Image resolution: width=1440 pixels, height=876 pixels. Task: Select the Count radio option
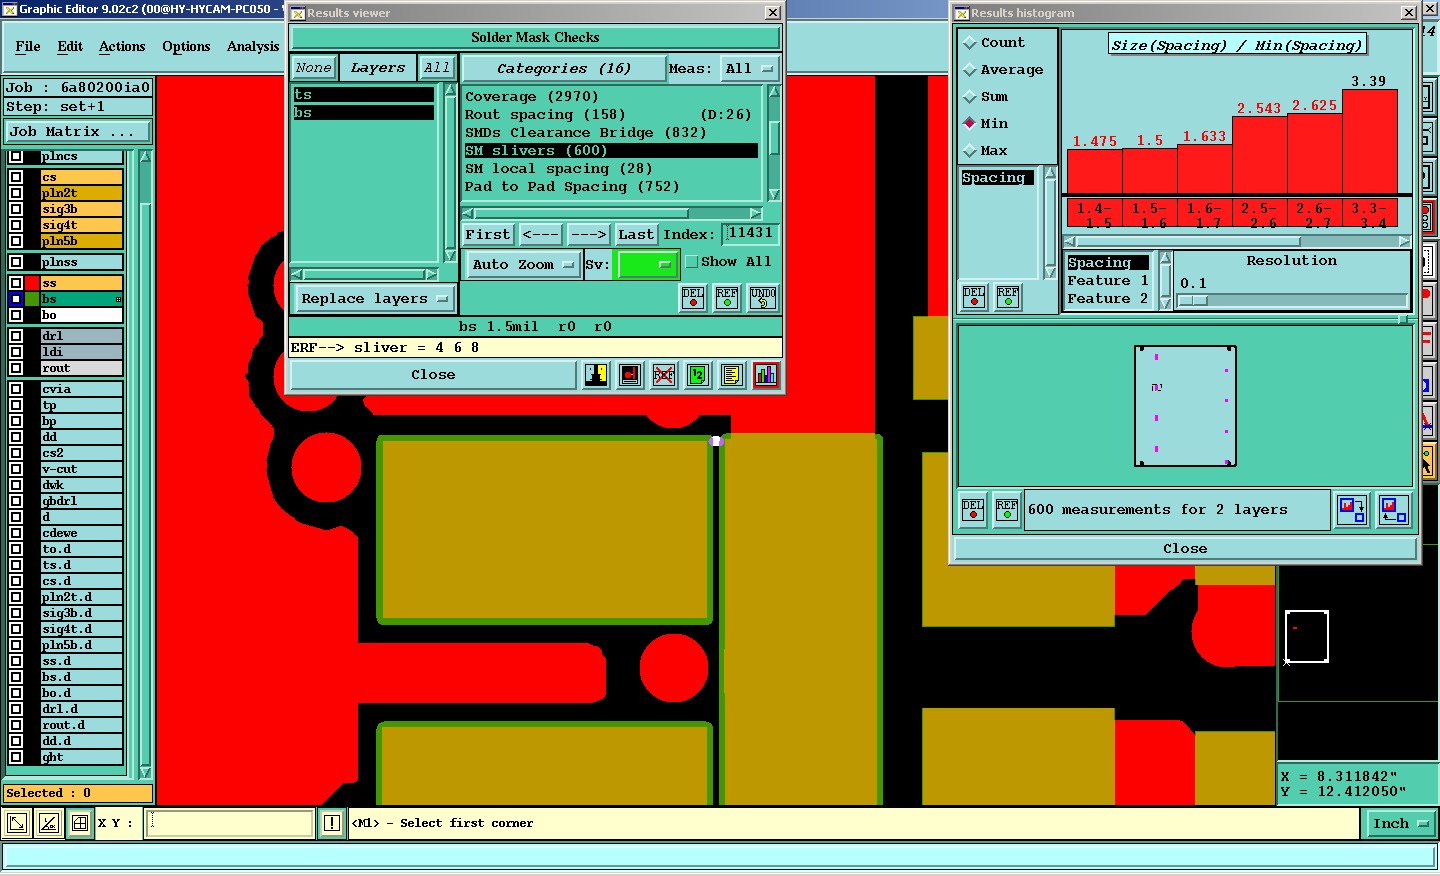pos(970,43)
